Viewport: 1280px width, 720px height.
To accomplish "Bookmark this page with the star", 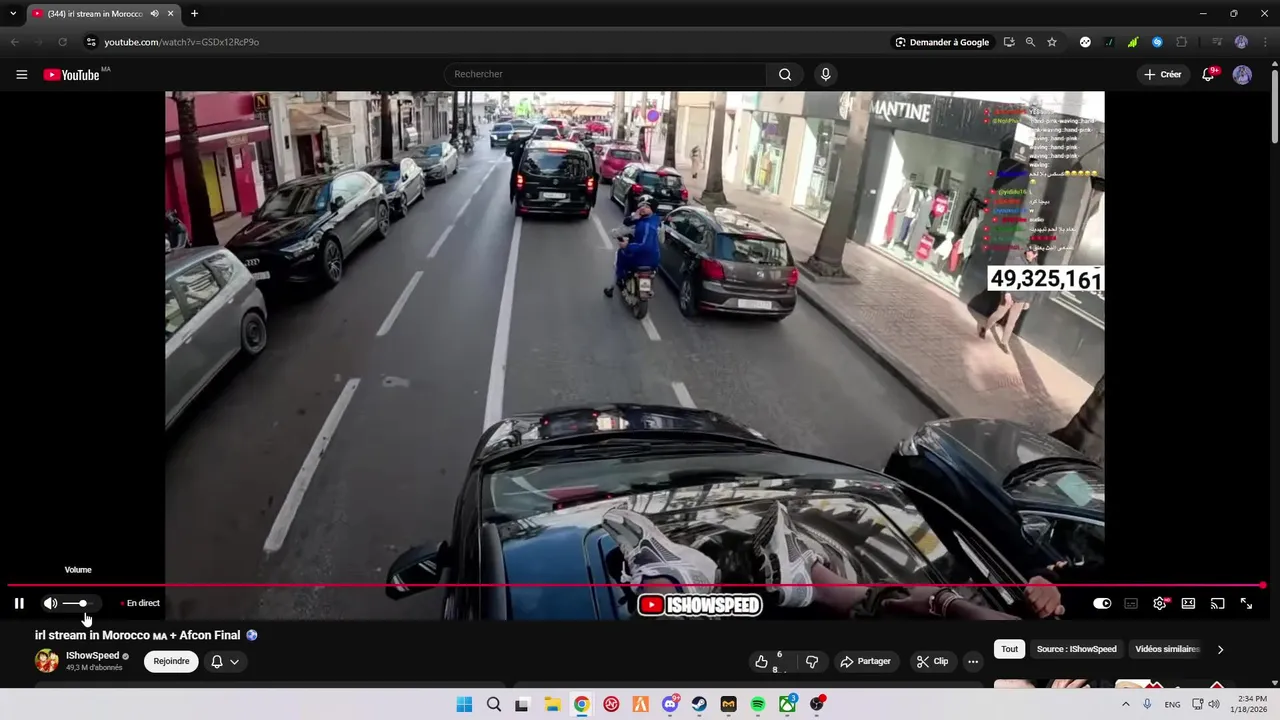I will pos(1052,42).
